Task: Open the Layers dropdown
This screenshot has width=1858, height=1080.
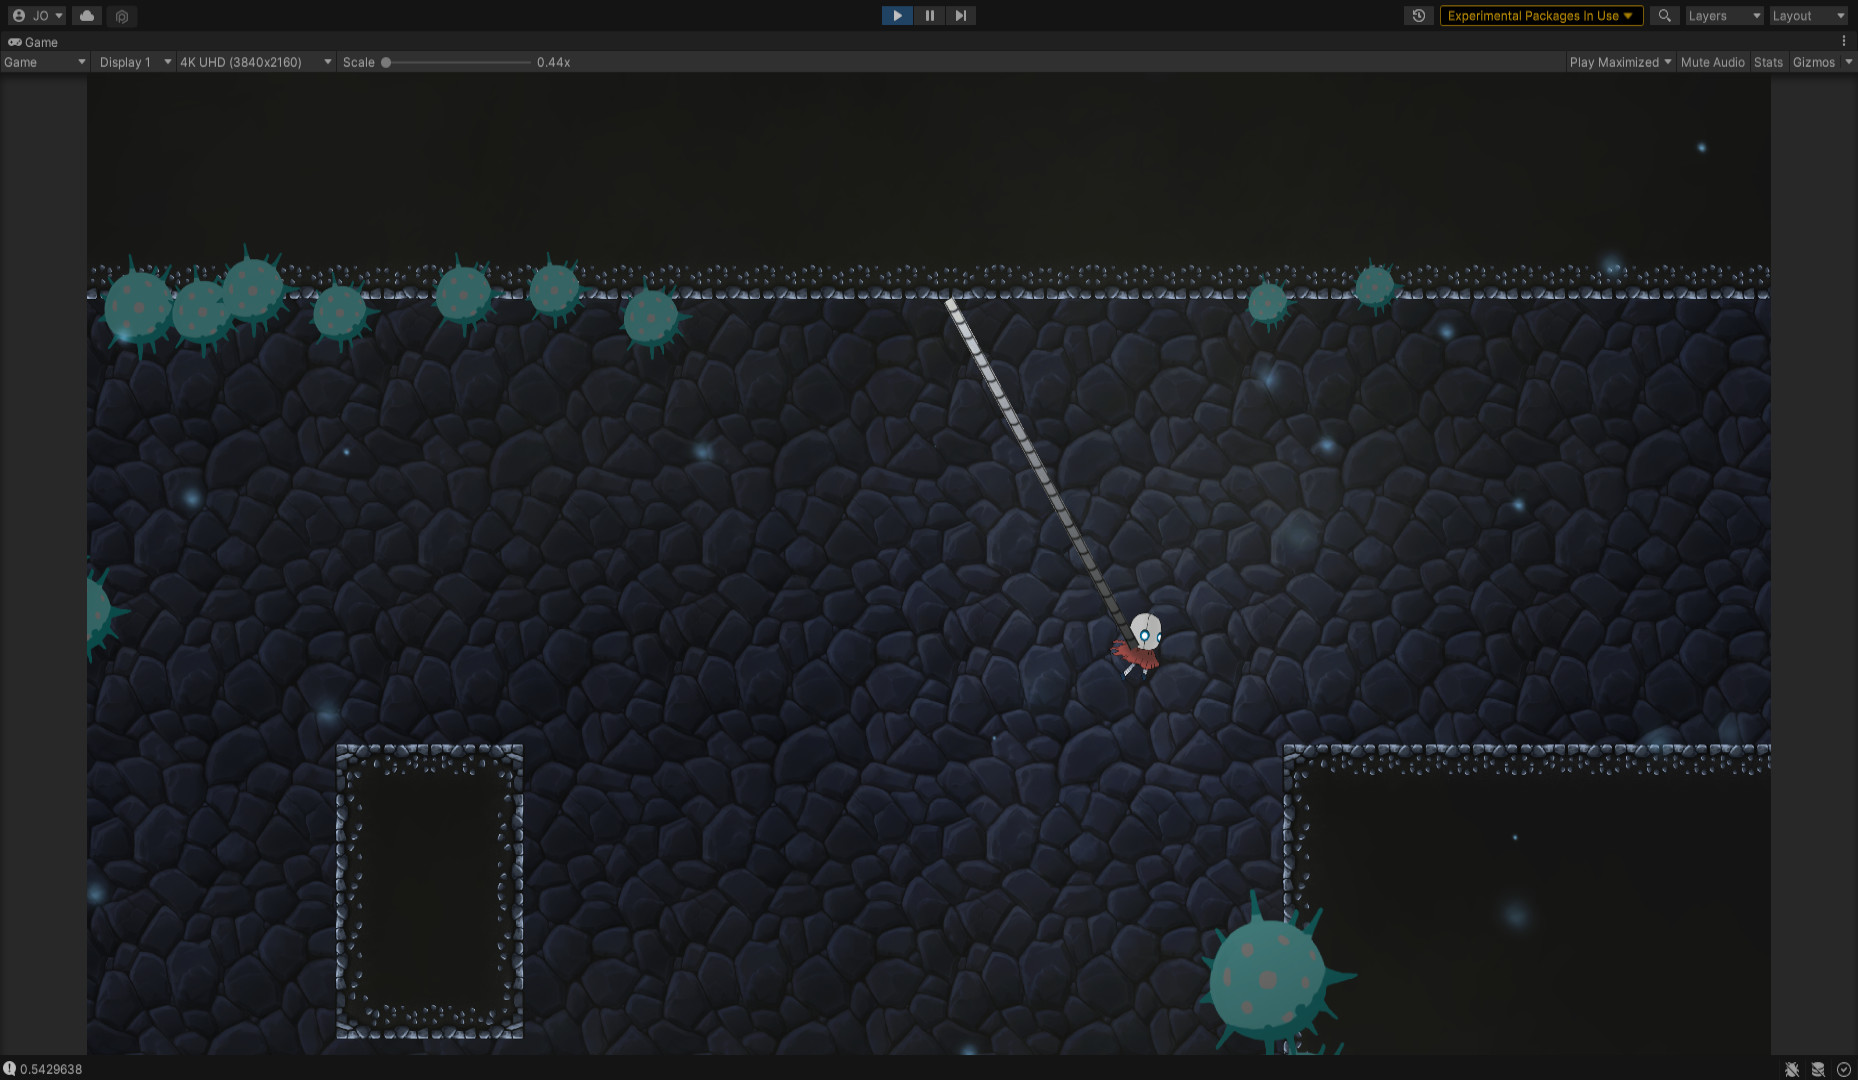Action: [x=1724, y=16]
